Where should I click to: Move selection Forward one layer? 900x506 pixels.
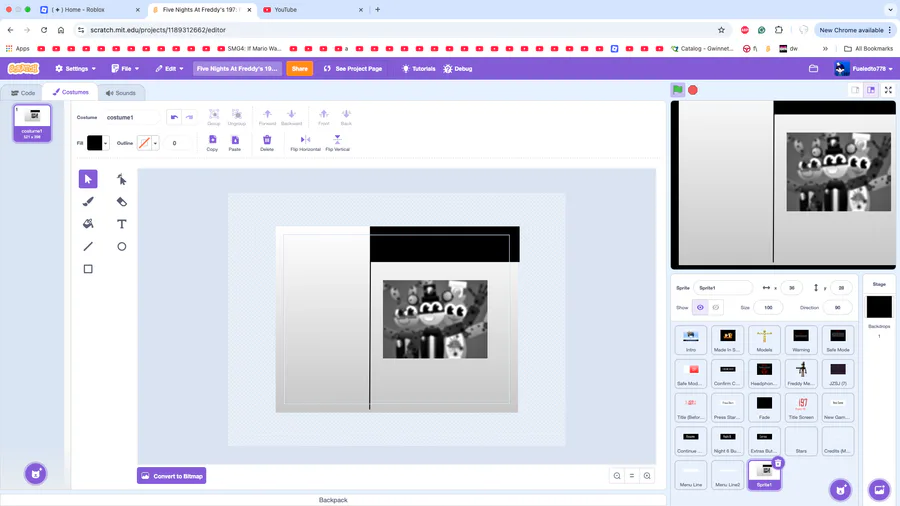[267, 117]
